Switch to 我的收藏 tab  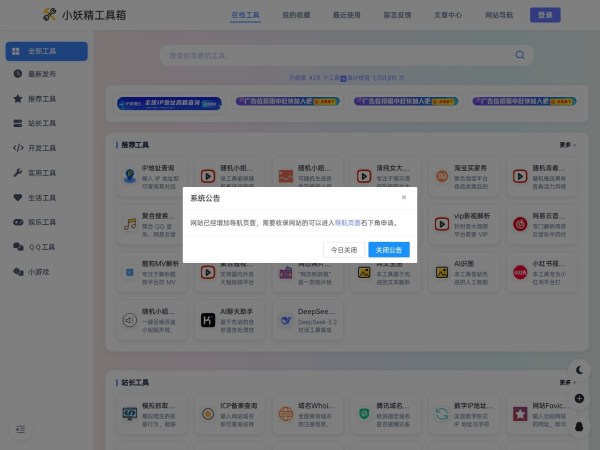tap(296, 15)
